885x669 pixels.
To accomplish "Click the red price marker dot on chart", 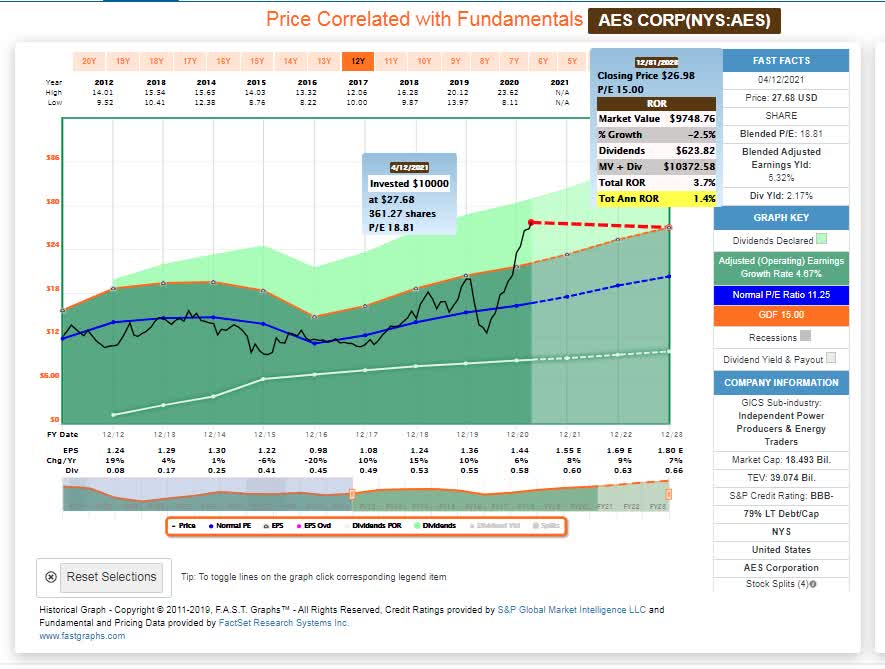I will point(531,222).
